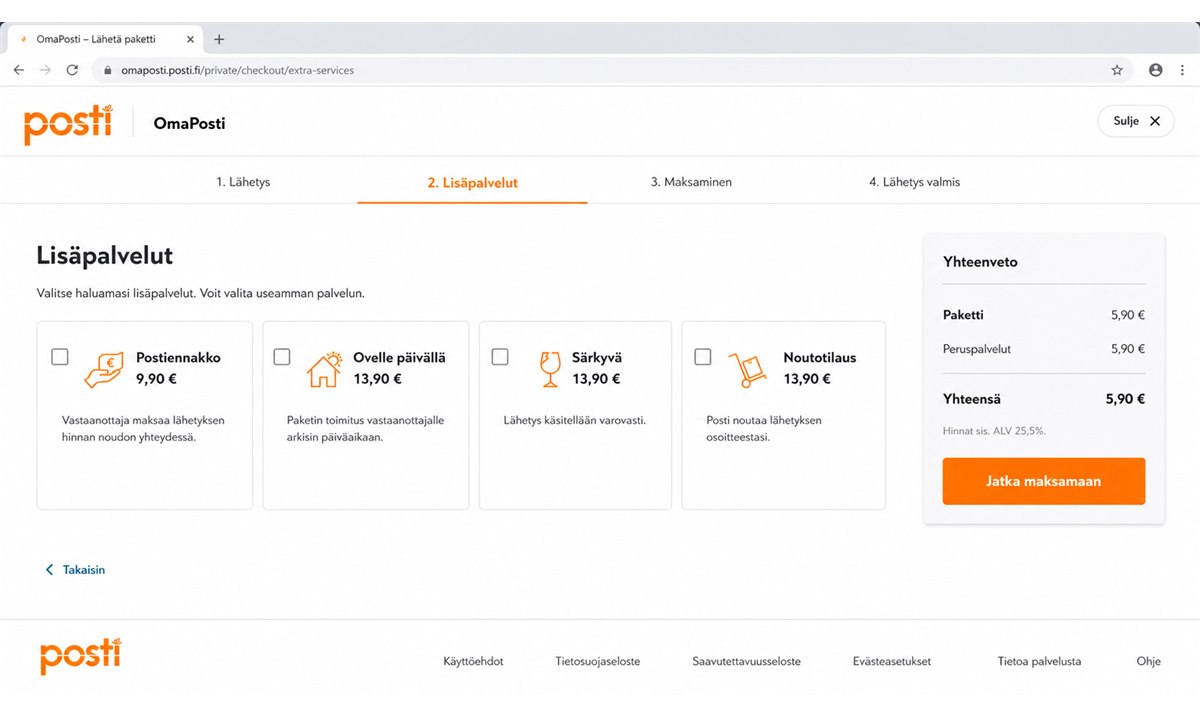Tick the Ovelle päivällä checkbox
Image resolution: width=1200 pixels, height=720 pixels.
(282, 357)
